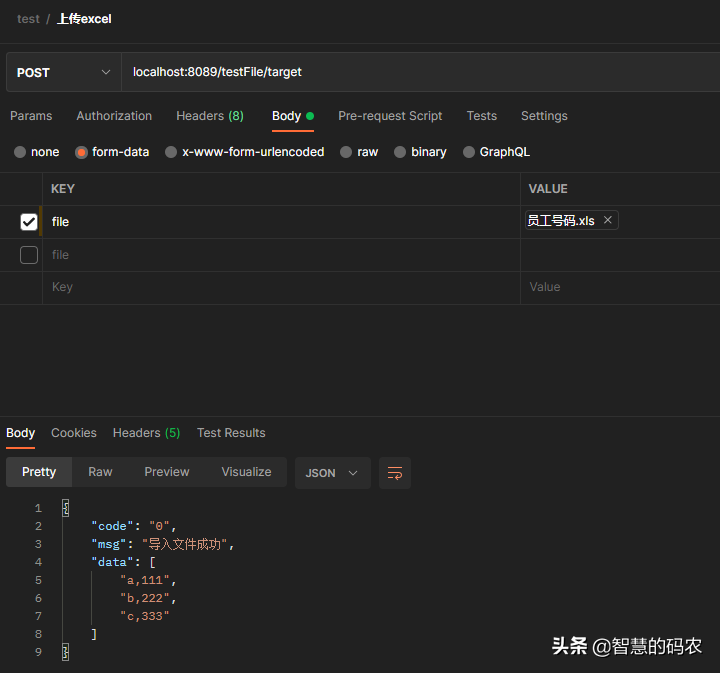Click the "b,222" value in response
Screen dimensions: 720x673
[145, 598]
